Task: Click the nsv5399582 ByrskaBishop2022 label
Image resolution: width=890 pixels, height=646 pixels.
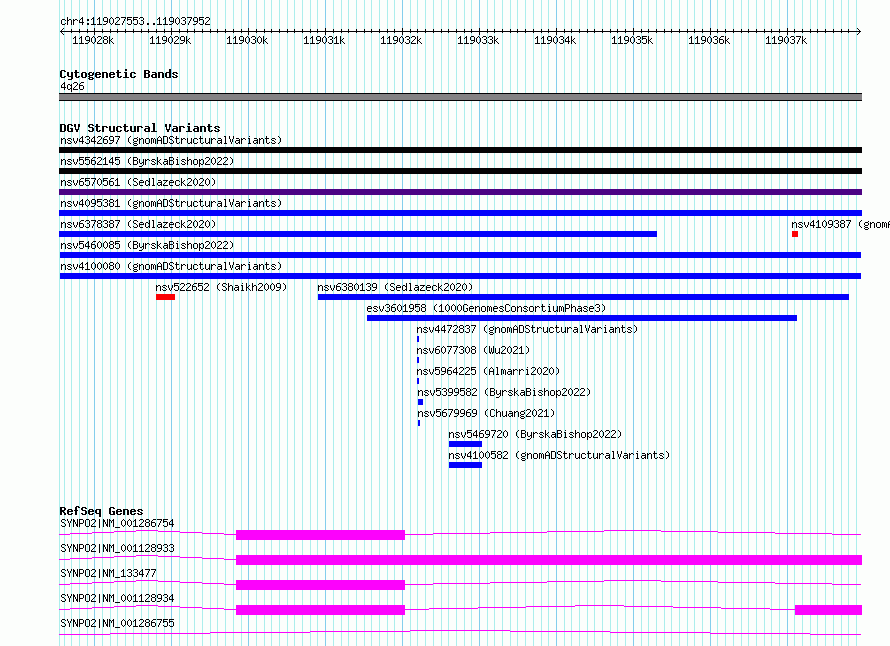Action: tap(504, 392)
